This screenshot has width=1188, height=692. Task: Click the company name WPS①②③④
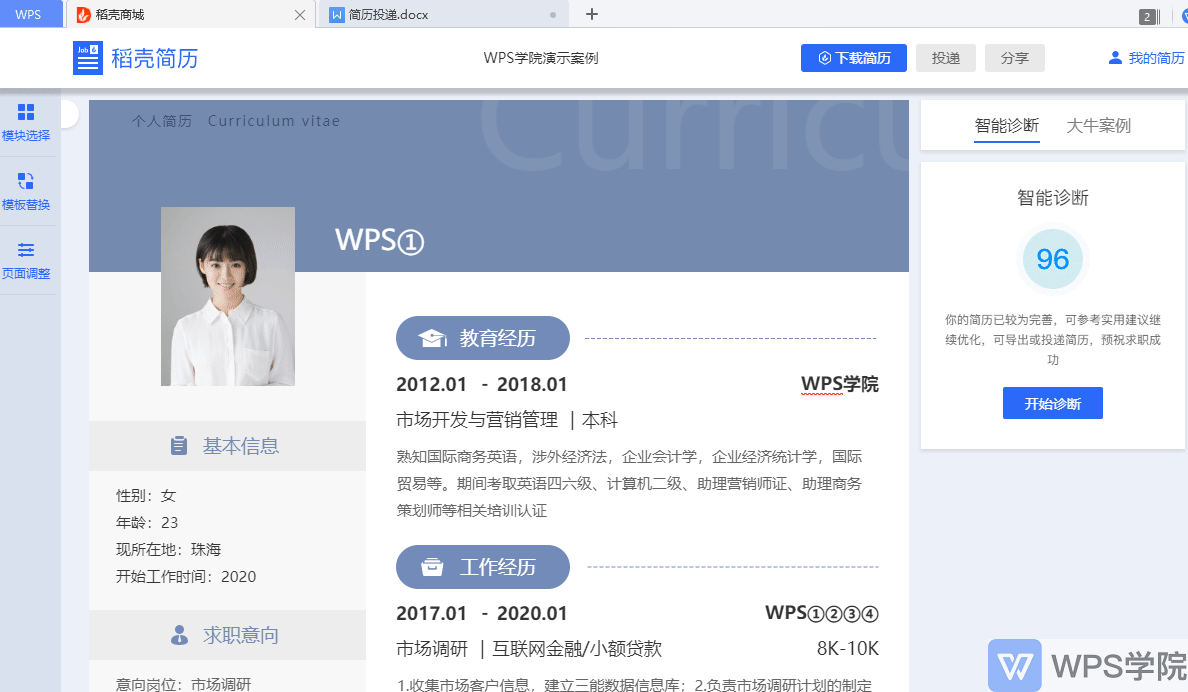tap(822, 613)
